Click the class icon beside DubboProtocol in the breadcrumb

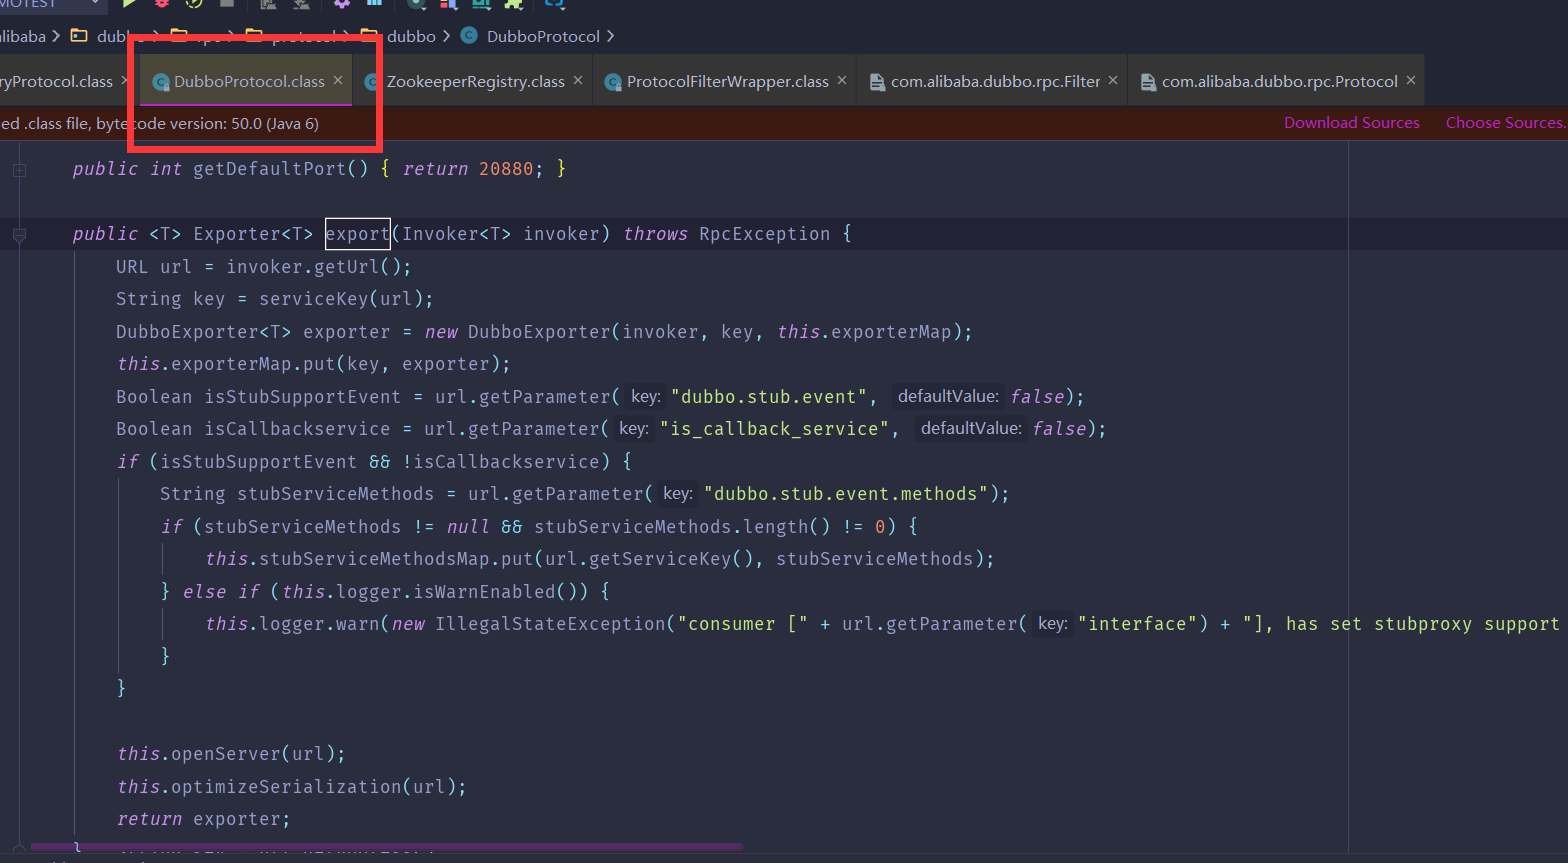point(468,36)
